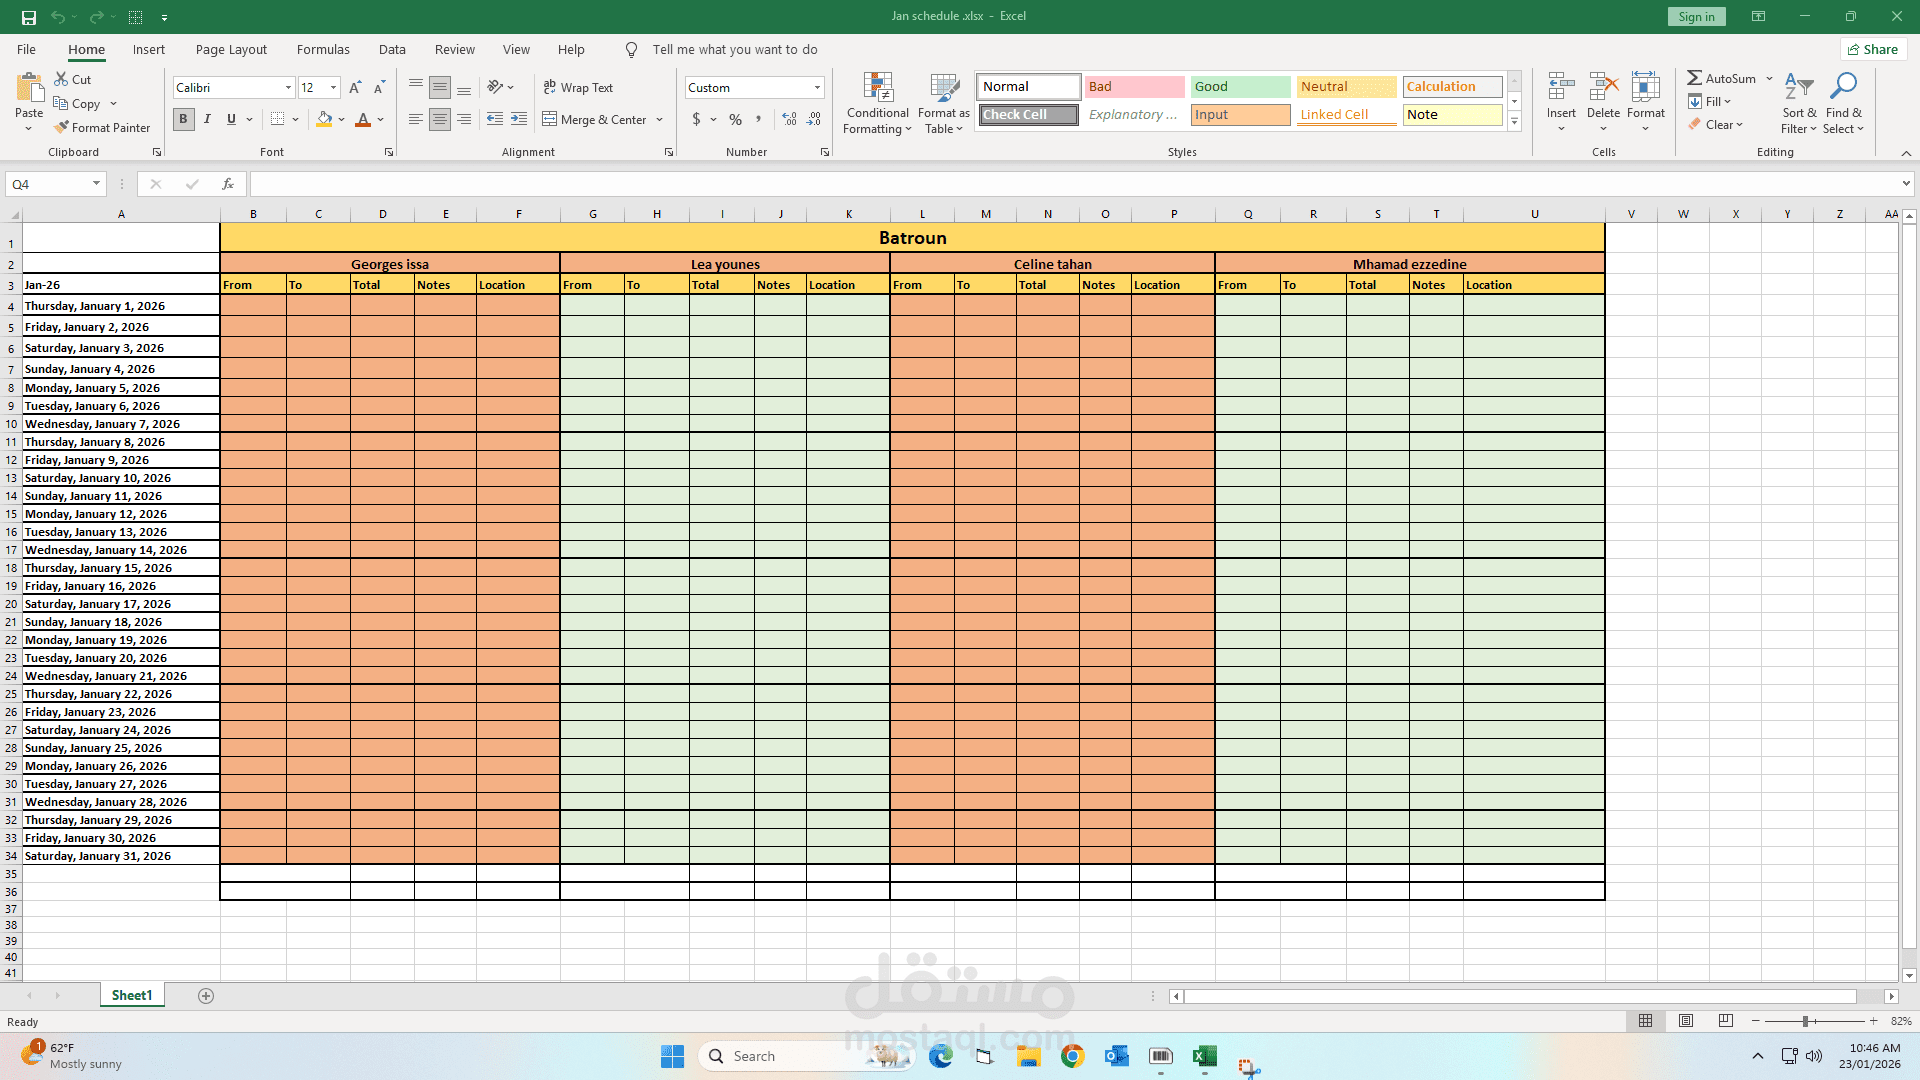Click the Percent Style icon
Image resolution: width=1920 pixels, height=1080 pixels.
(x=735, y=119)
